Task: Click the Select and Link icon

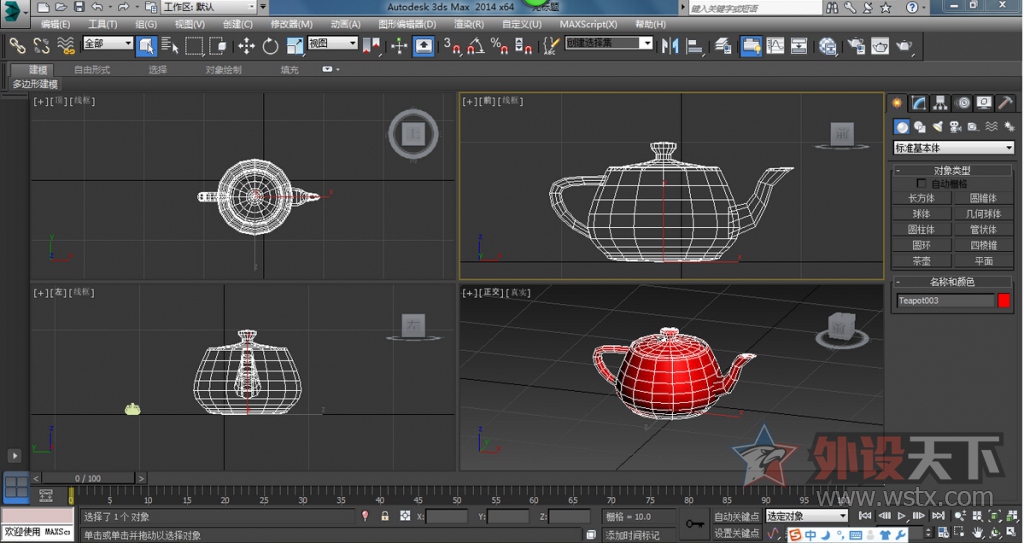Action: [x=17, y=46]
